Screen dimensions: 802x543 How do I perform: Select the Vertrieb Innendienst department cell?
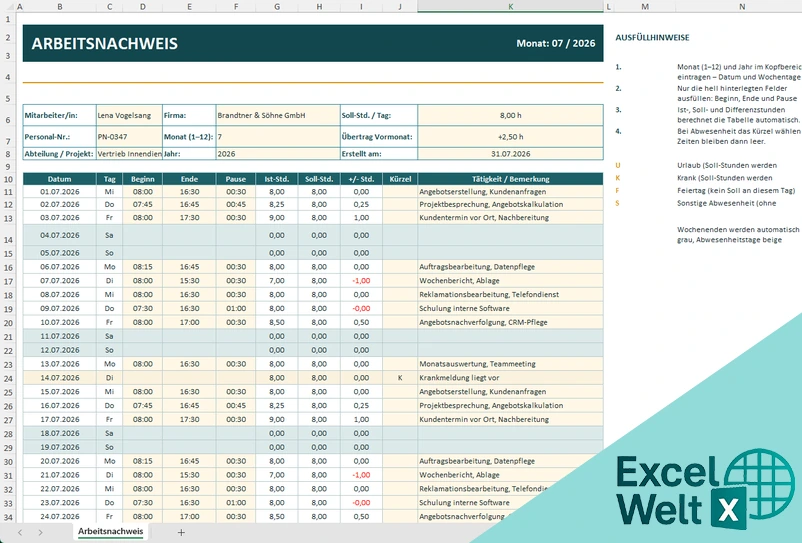point(129,154)
